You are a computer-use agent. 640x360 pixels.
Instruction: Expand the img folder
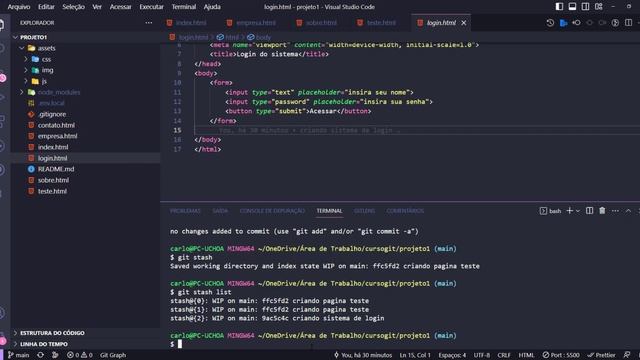(26, 70)
